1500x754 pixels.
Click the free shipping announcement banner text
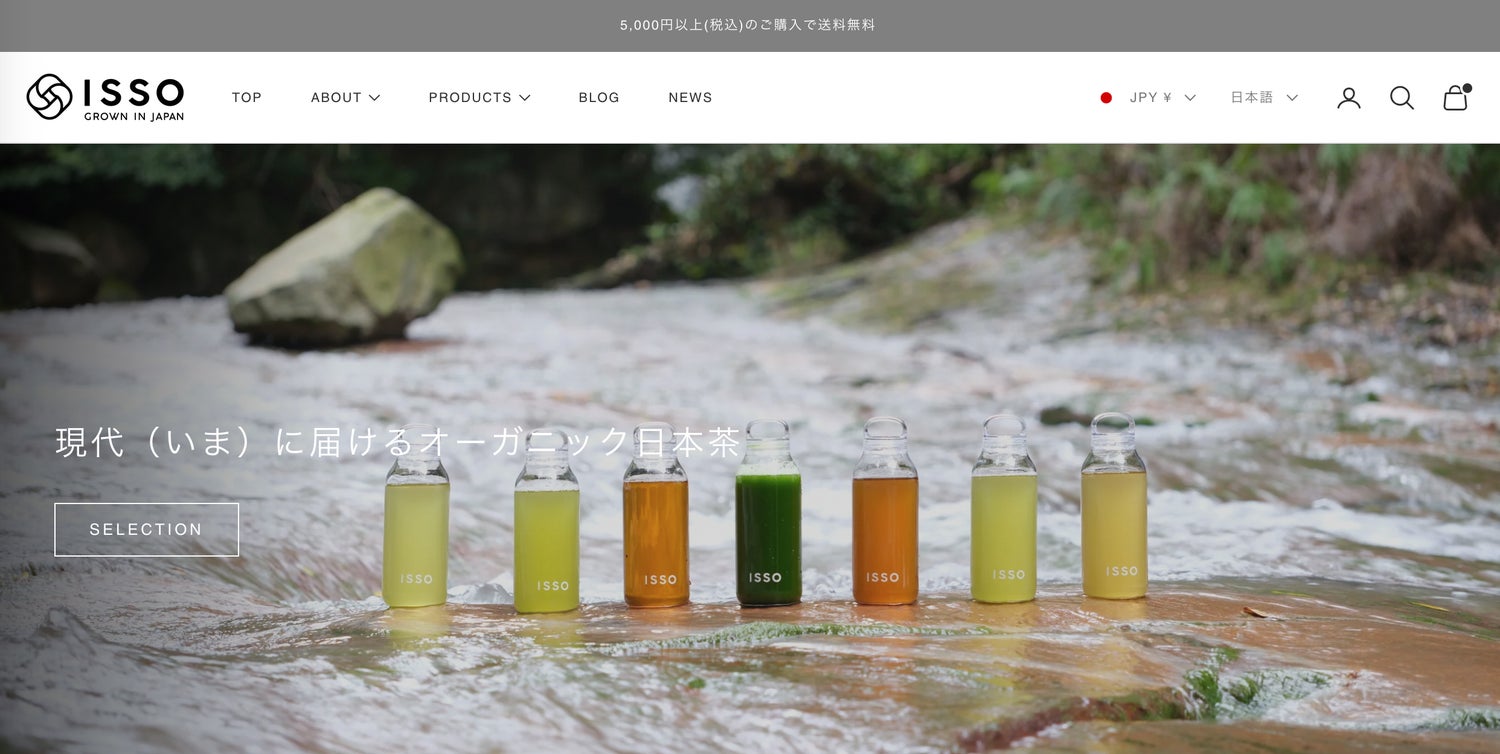(x=748, y=25)
